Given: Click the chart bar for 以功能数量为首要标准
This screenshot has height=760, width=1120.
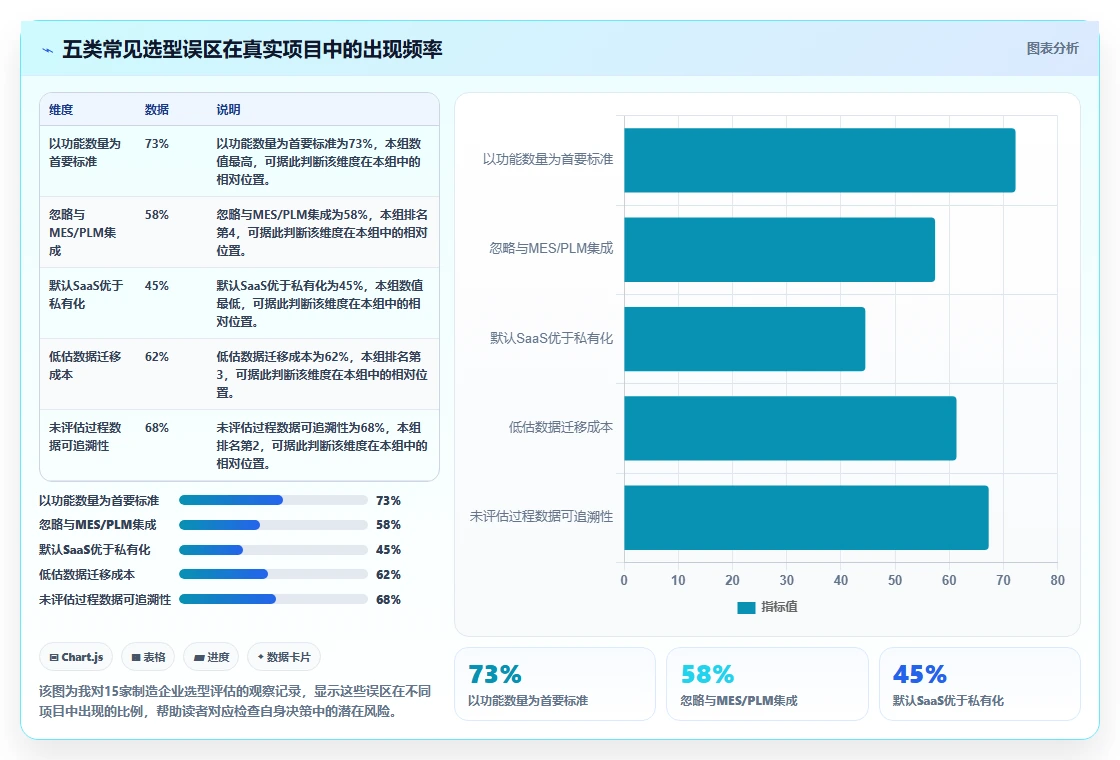Looking at the screenshot, I should coord(819,160).
